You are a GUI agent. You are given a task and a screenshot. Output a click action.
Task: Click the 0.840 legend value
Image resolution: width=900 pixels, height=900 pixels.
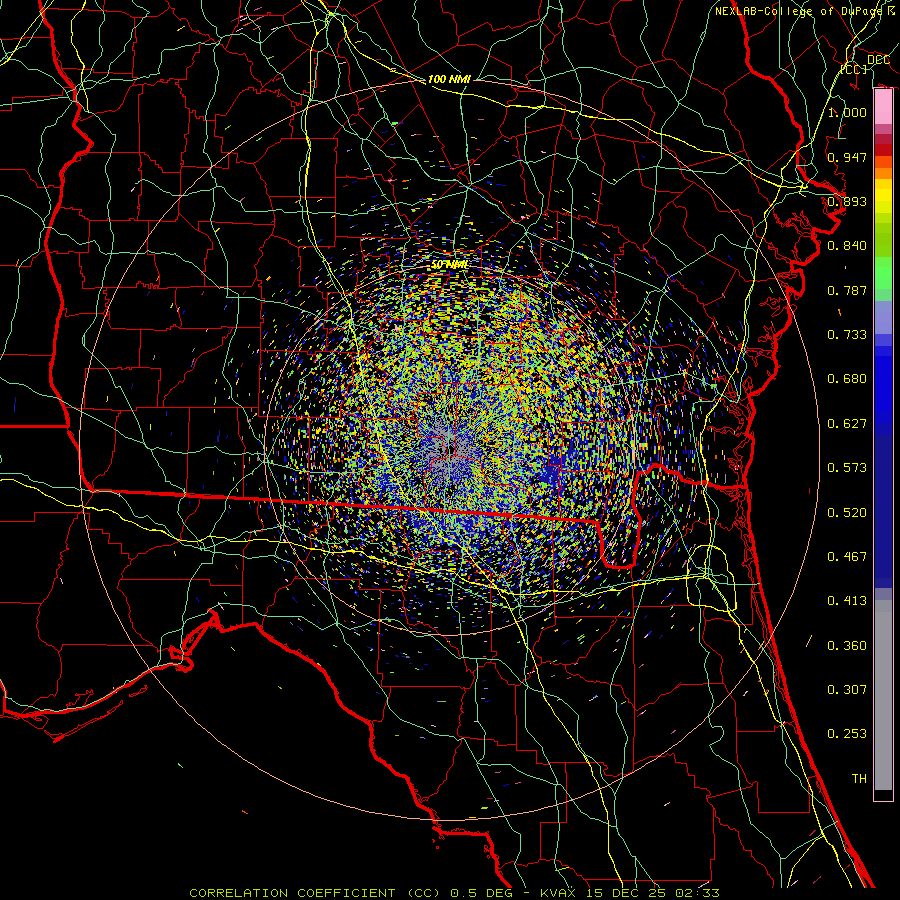847,246
